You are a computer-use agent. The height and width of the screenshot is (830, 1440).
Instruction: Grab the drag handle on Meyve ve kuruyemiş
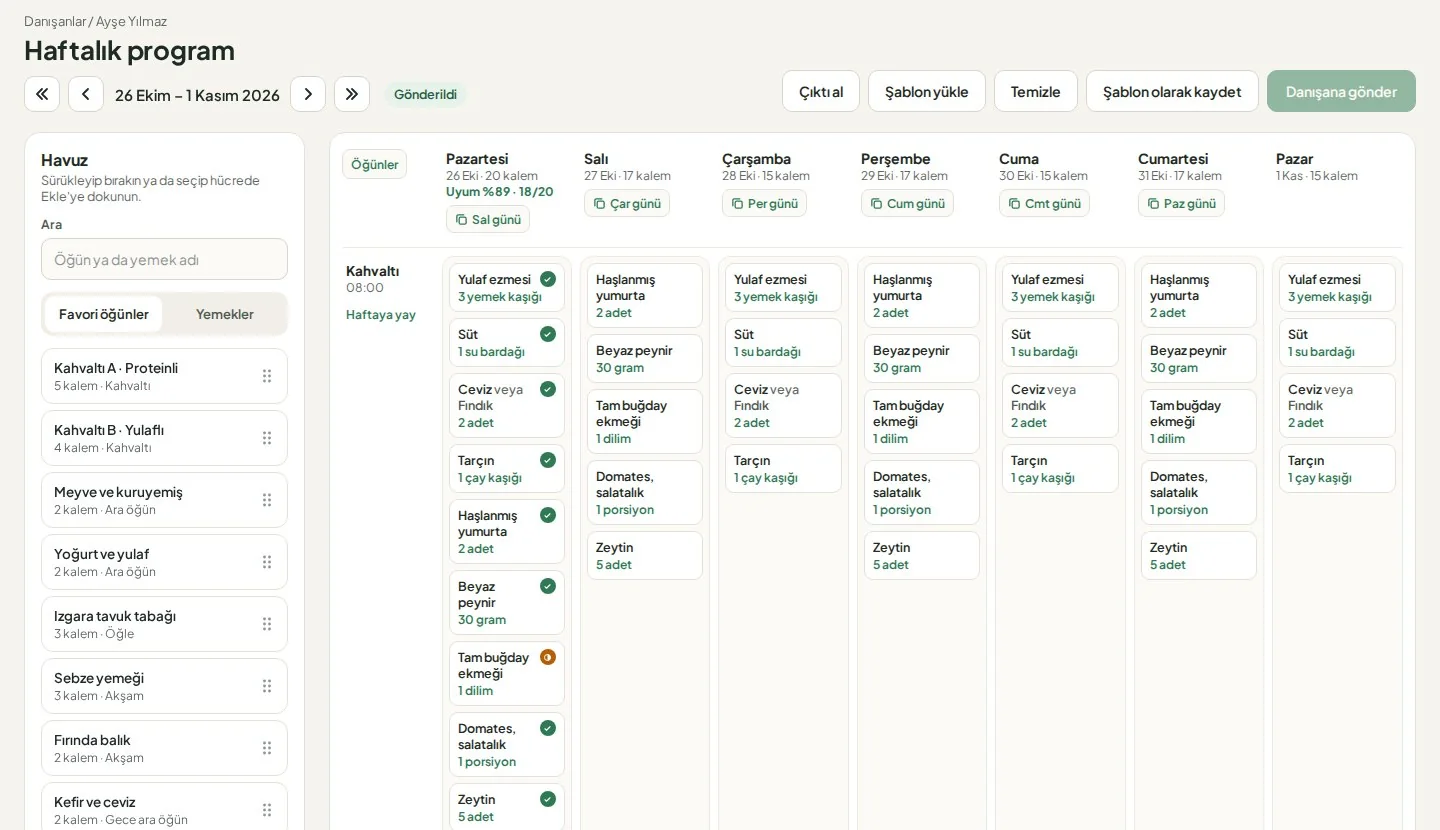tap(267, 500)
